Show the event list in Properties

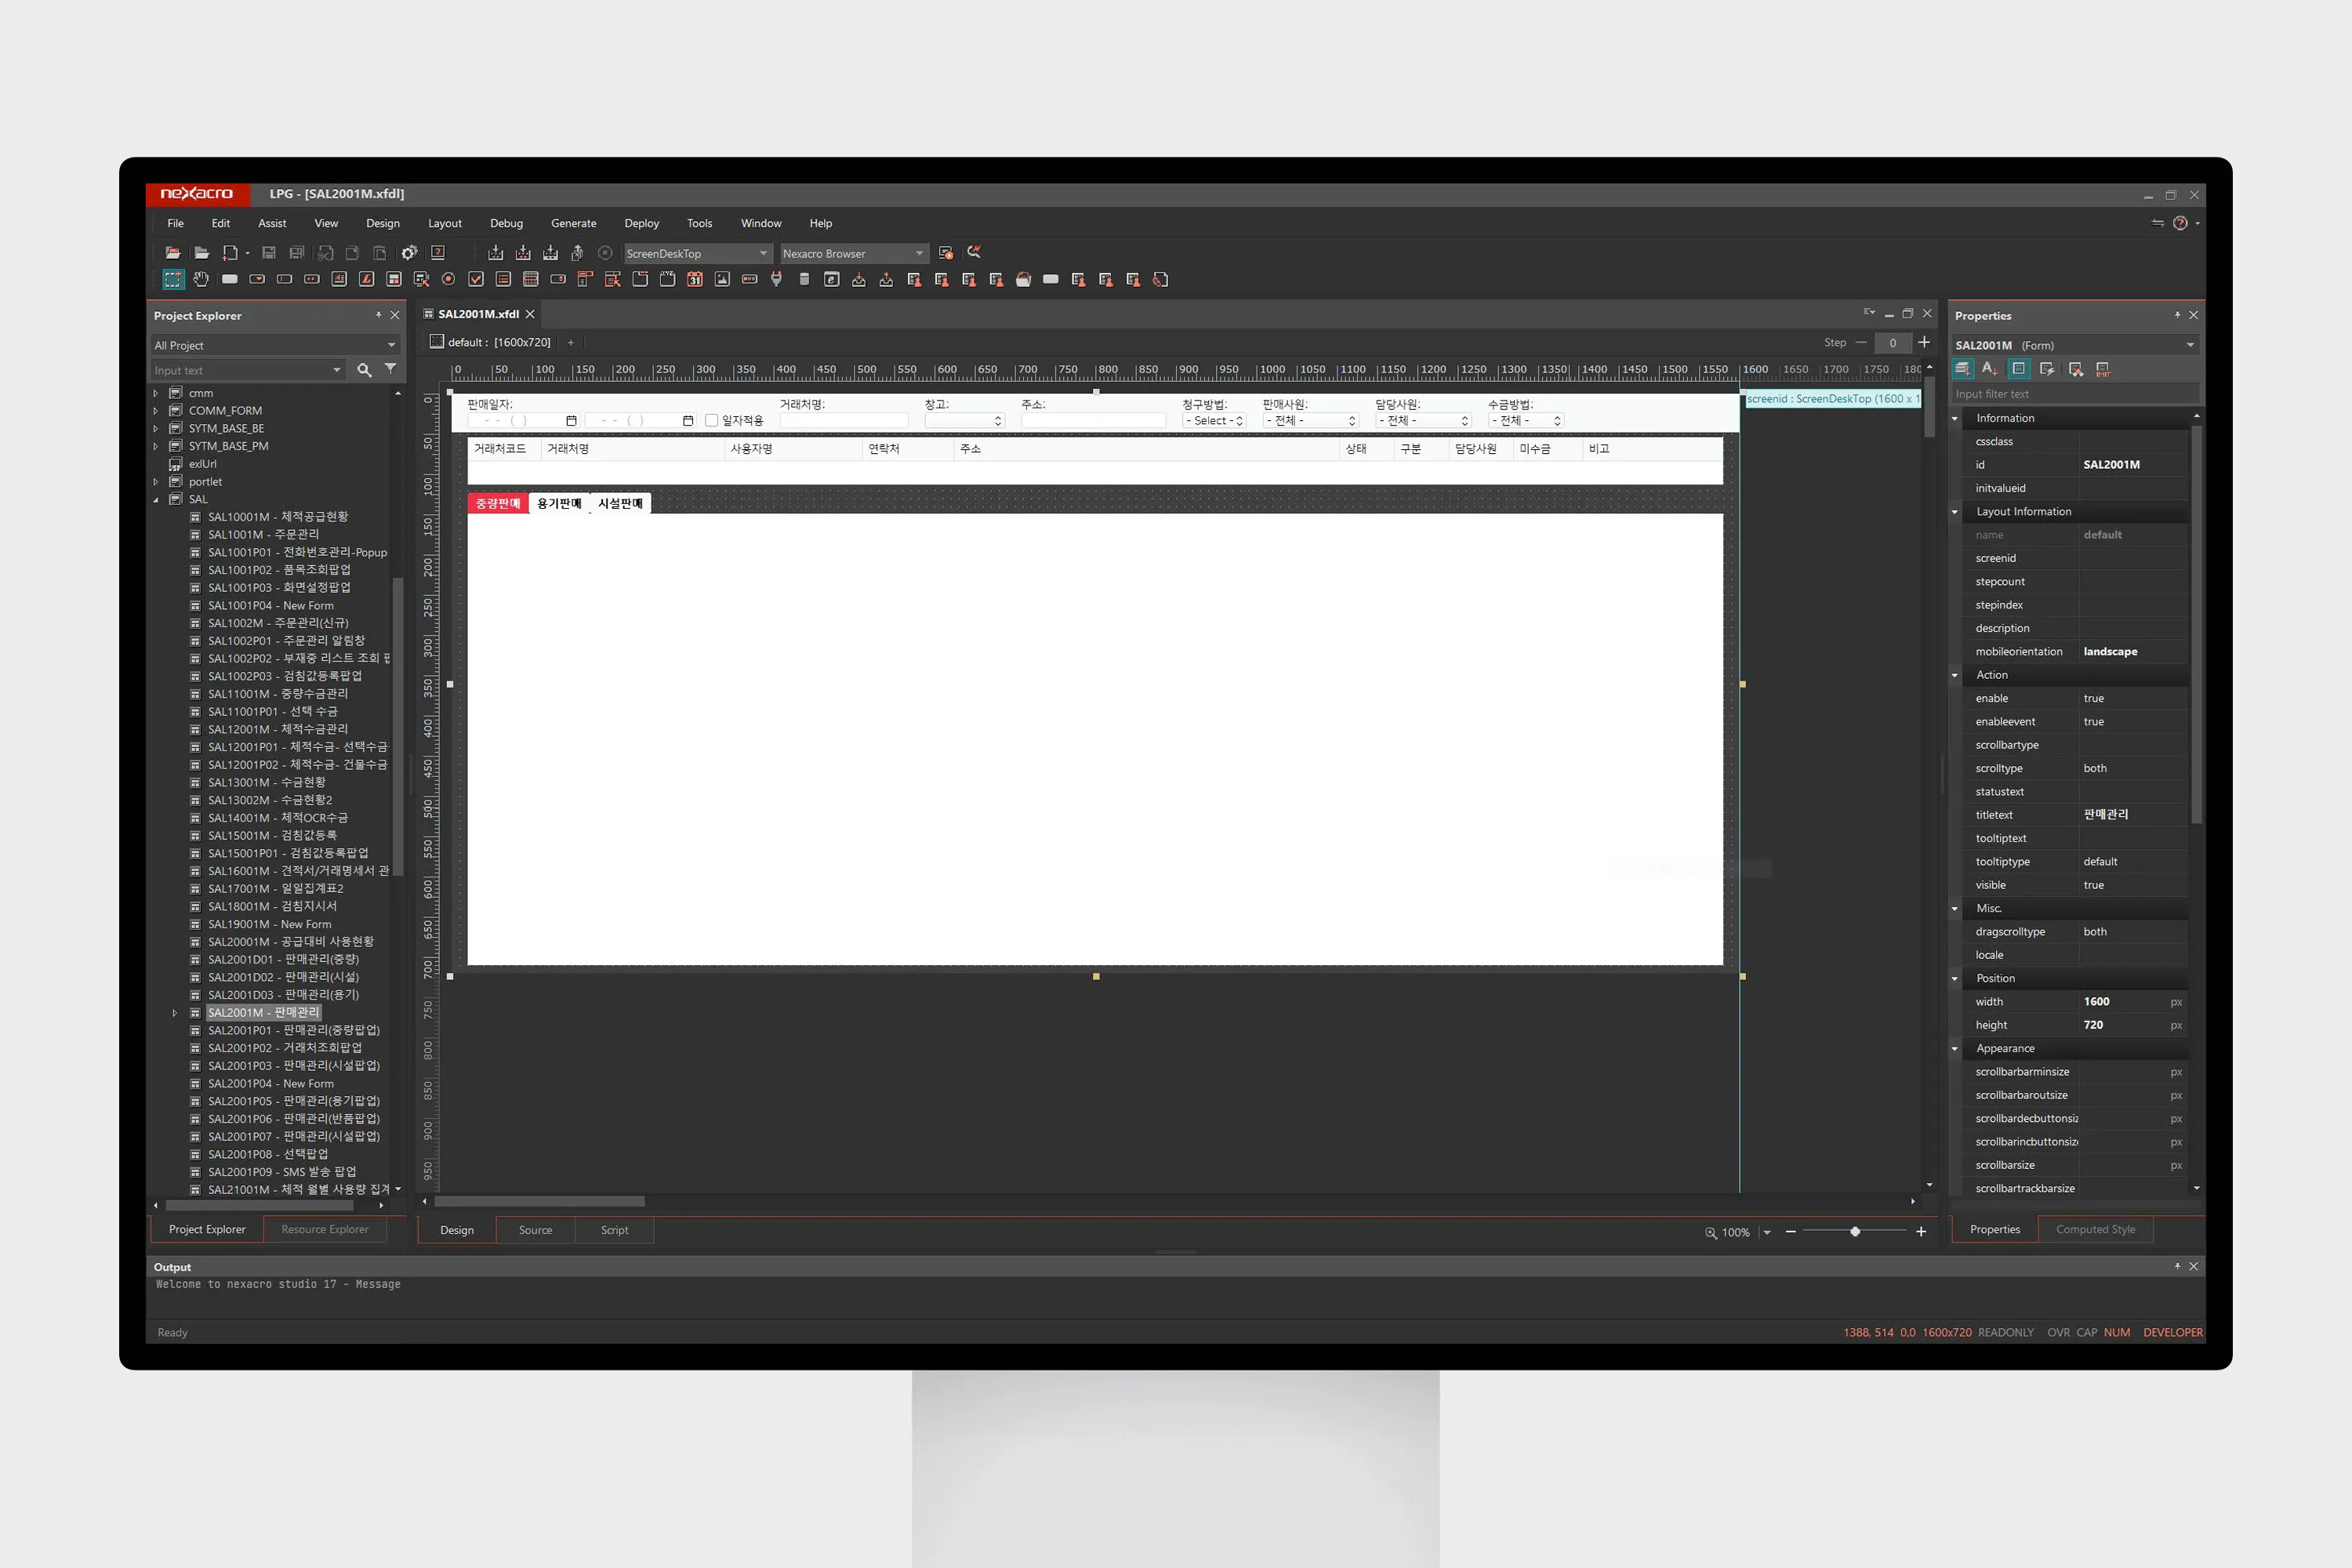2047,369
